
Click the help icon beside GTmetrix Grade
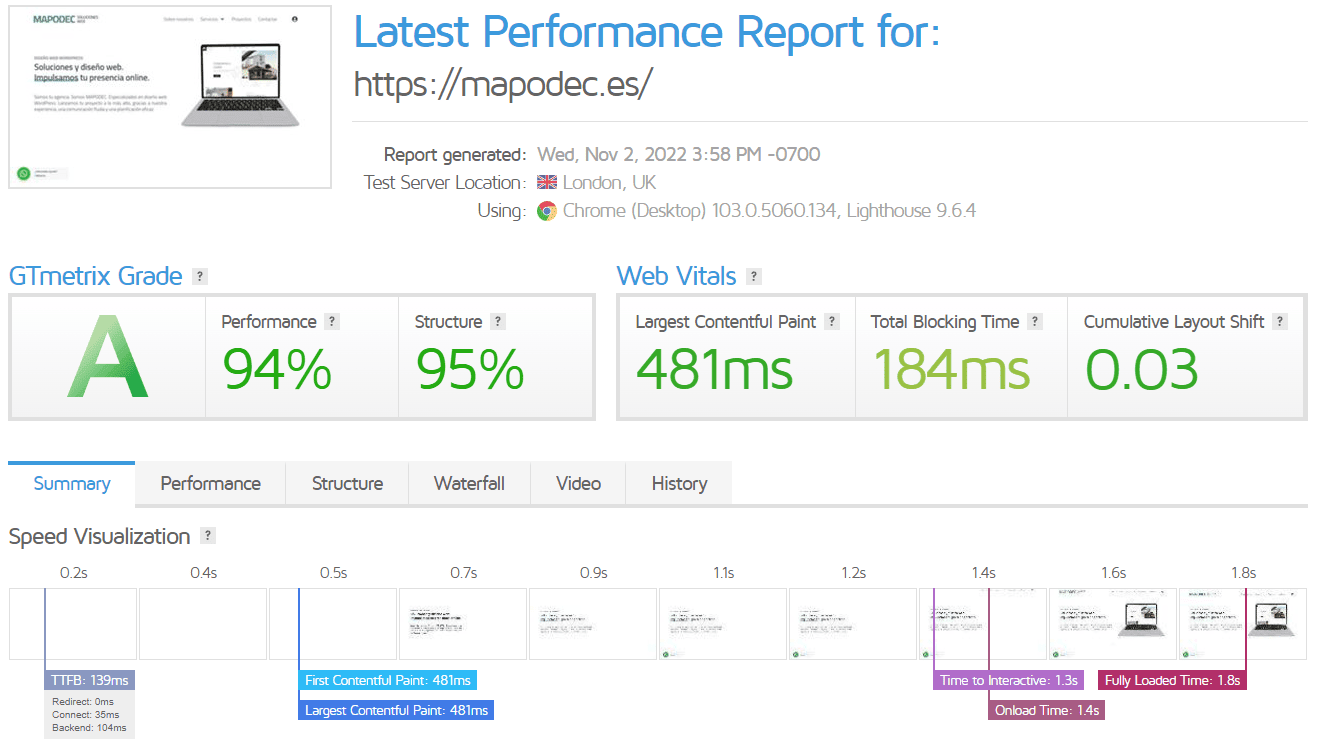tap(200, 277)
